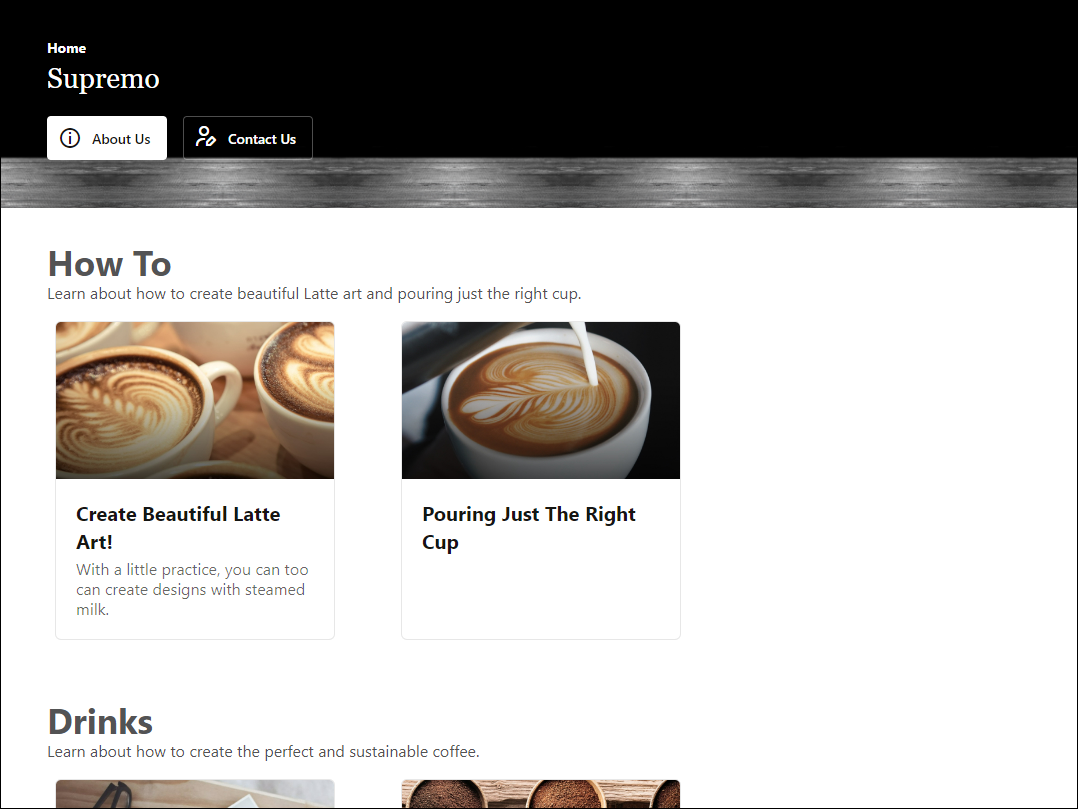Select the 'Create Beautiful Latte Art!' card
The width and height of the screenshot is (1078, 809).
point(195,480)
